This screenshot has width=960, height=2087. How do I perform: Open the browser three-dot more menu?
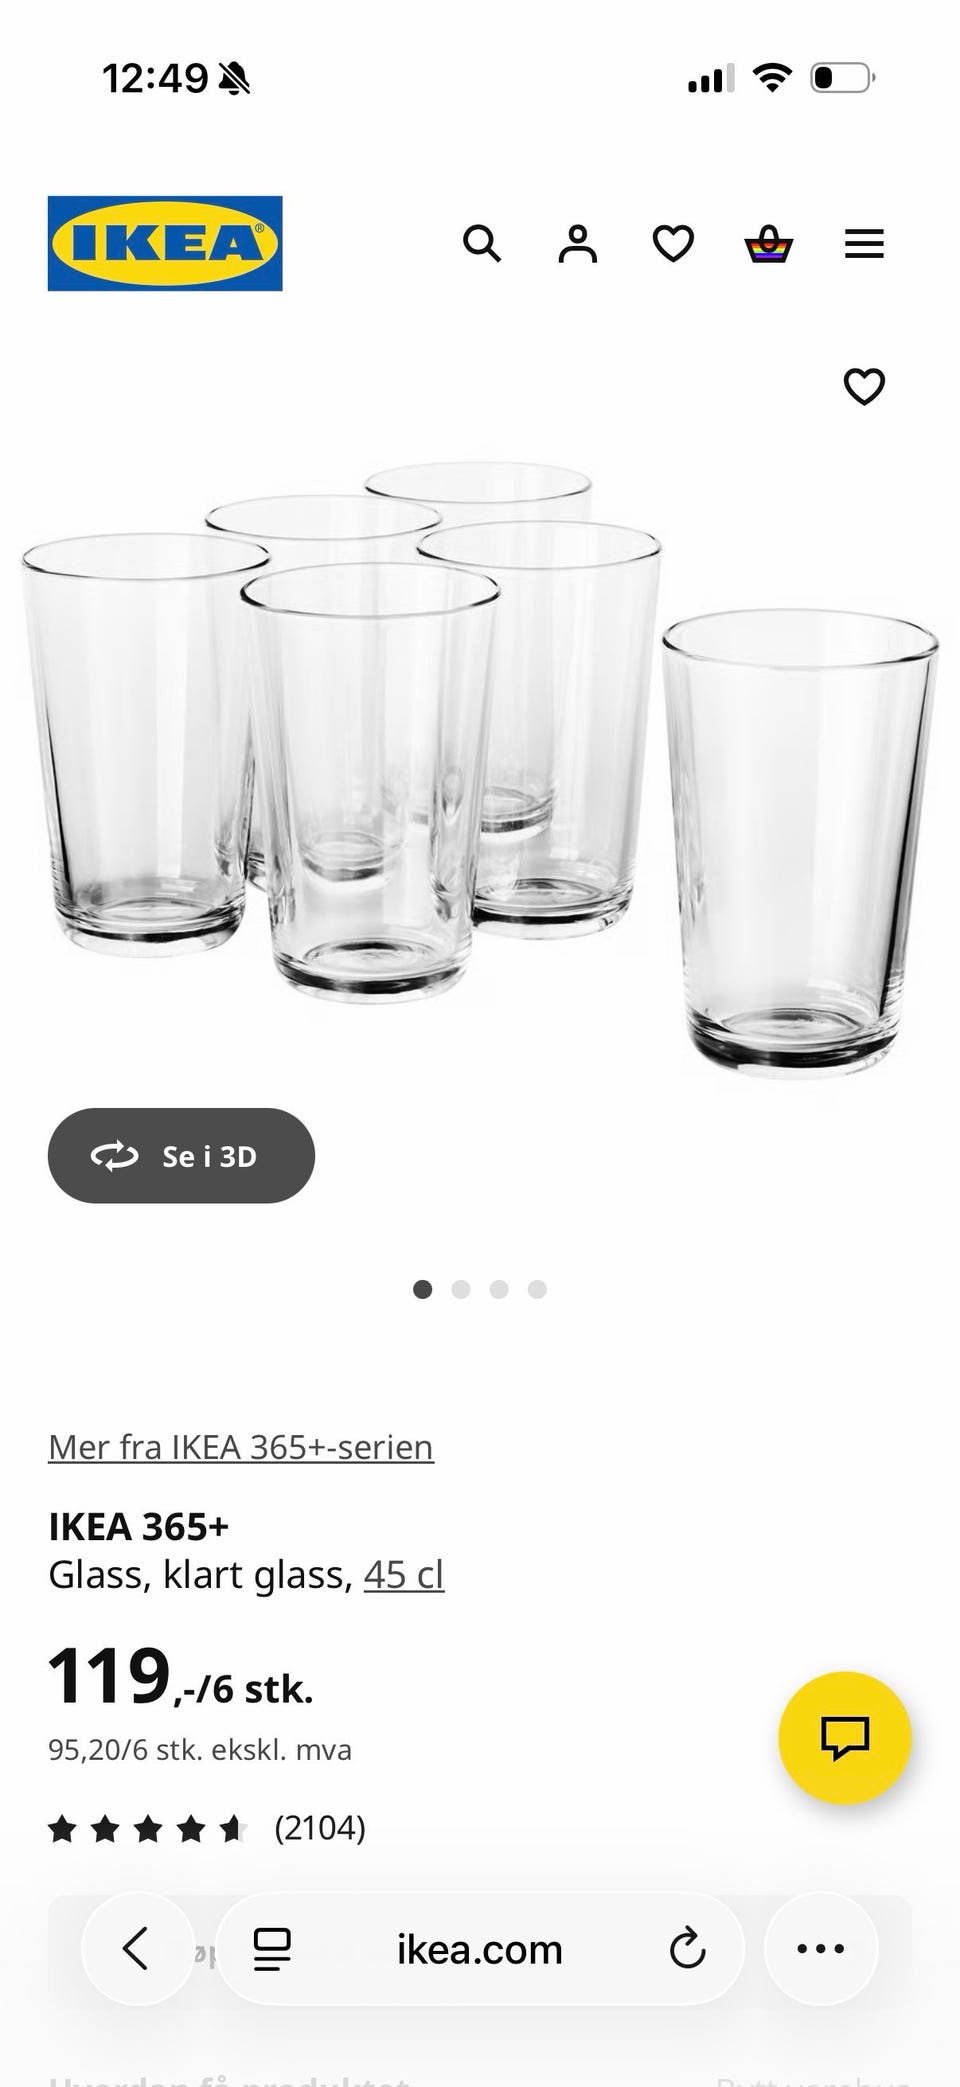coord(821,1948)
